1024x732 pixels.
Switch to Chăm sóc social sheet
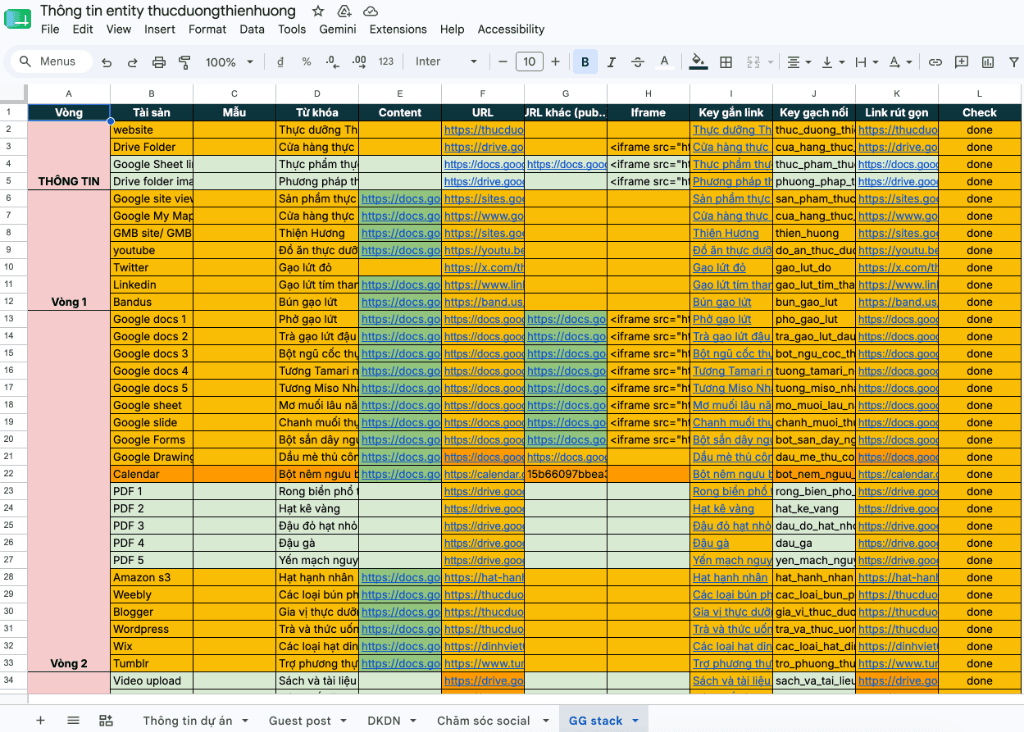point(483,721)
